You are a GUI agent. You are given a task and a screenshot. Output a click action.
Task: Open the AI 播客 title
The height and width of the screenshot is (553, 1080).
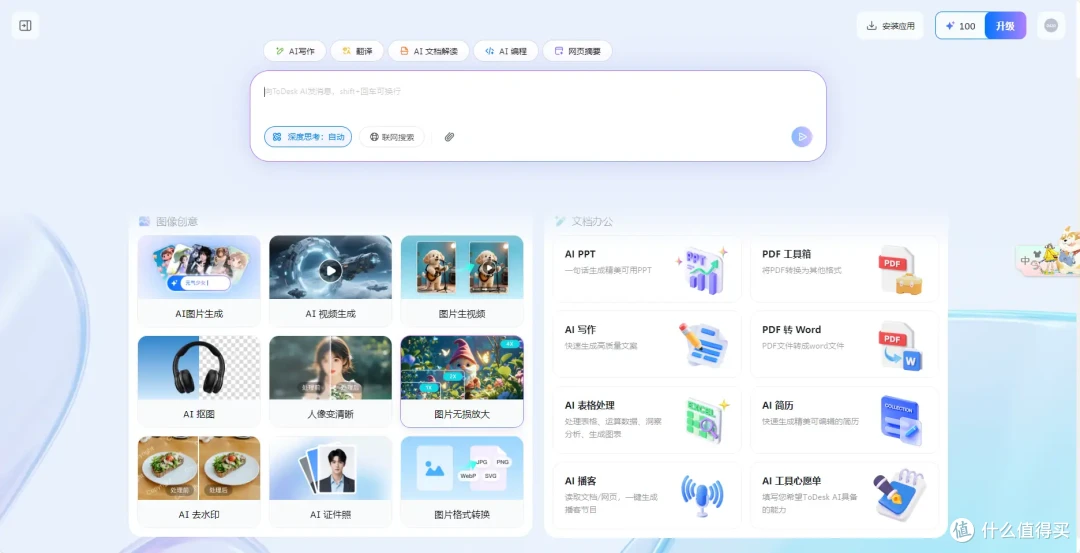(580, 481)
